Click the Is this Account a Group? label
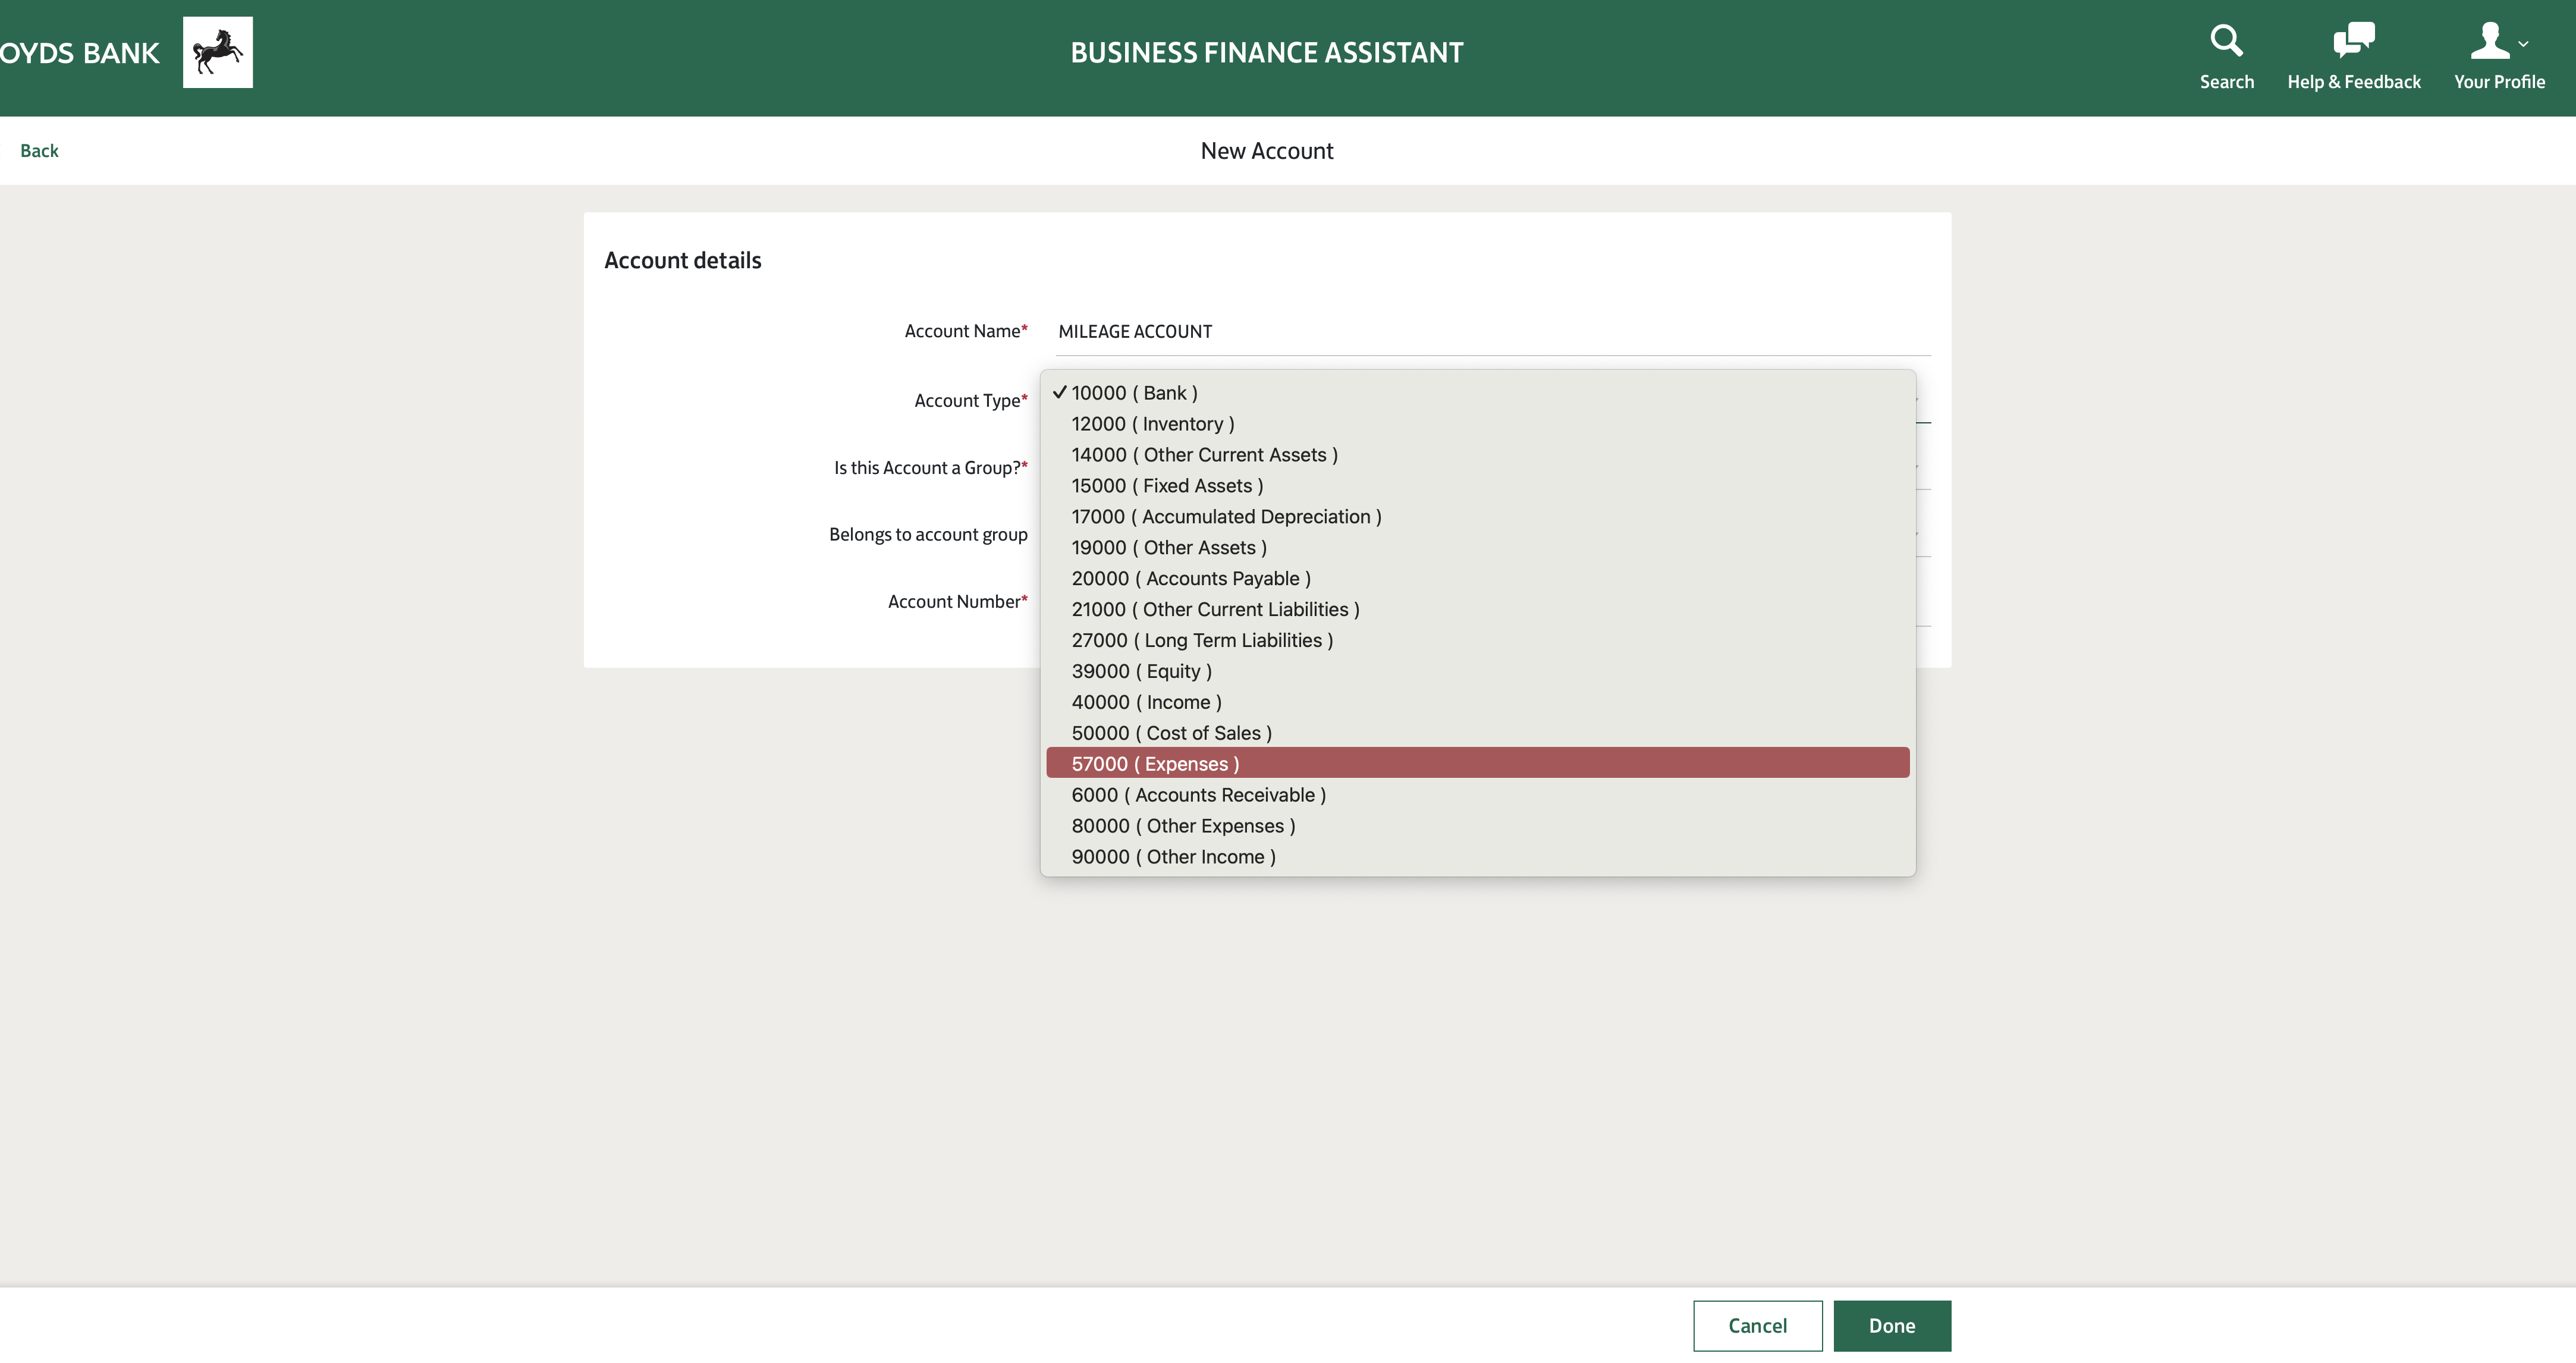Viewport: 2576px width, 1363px height. tap(930, 468)
